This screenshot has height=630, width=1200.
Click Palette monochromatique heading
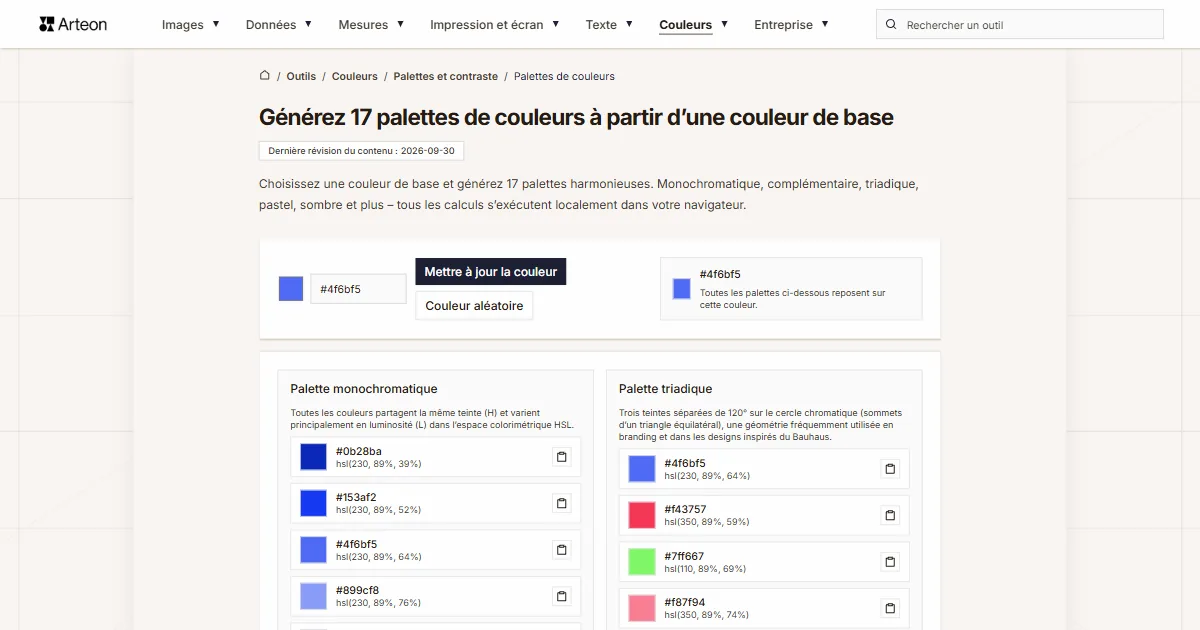click(x=364, y=389)
